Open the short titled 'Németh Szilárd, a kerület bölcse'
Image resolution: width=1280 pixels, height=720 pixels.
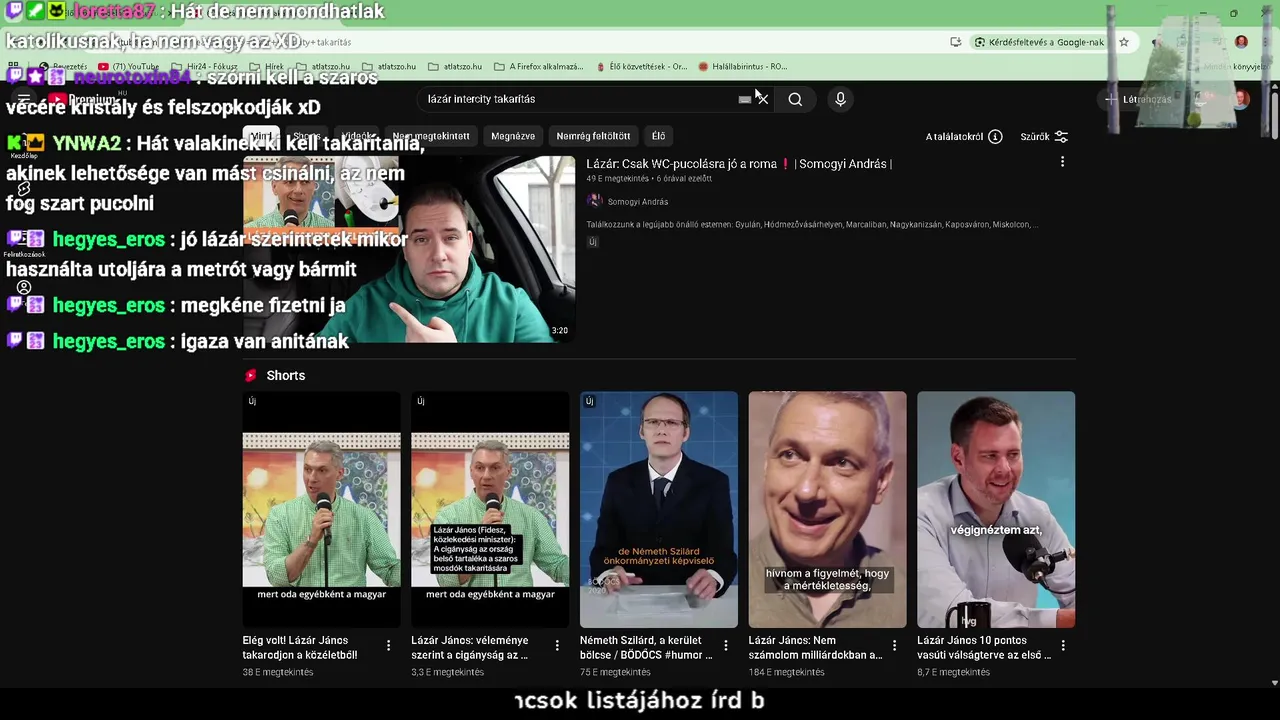click(x=646, y=647)
